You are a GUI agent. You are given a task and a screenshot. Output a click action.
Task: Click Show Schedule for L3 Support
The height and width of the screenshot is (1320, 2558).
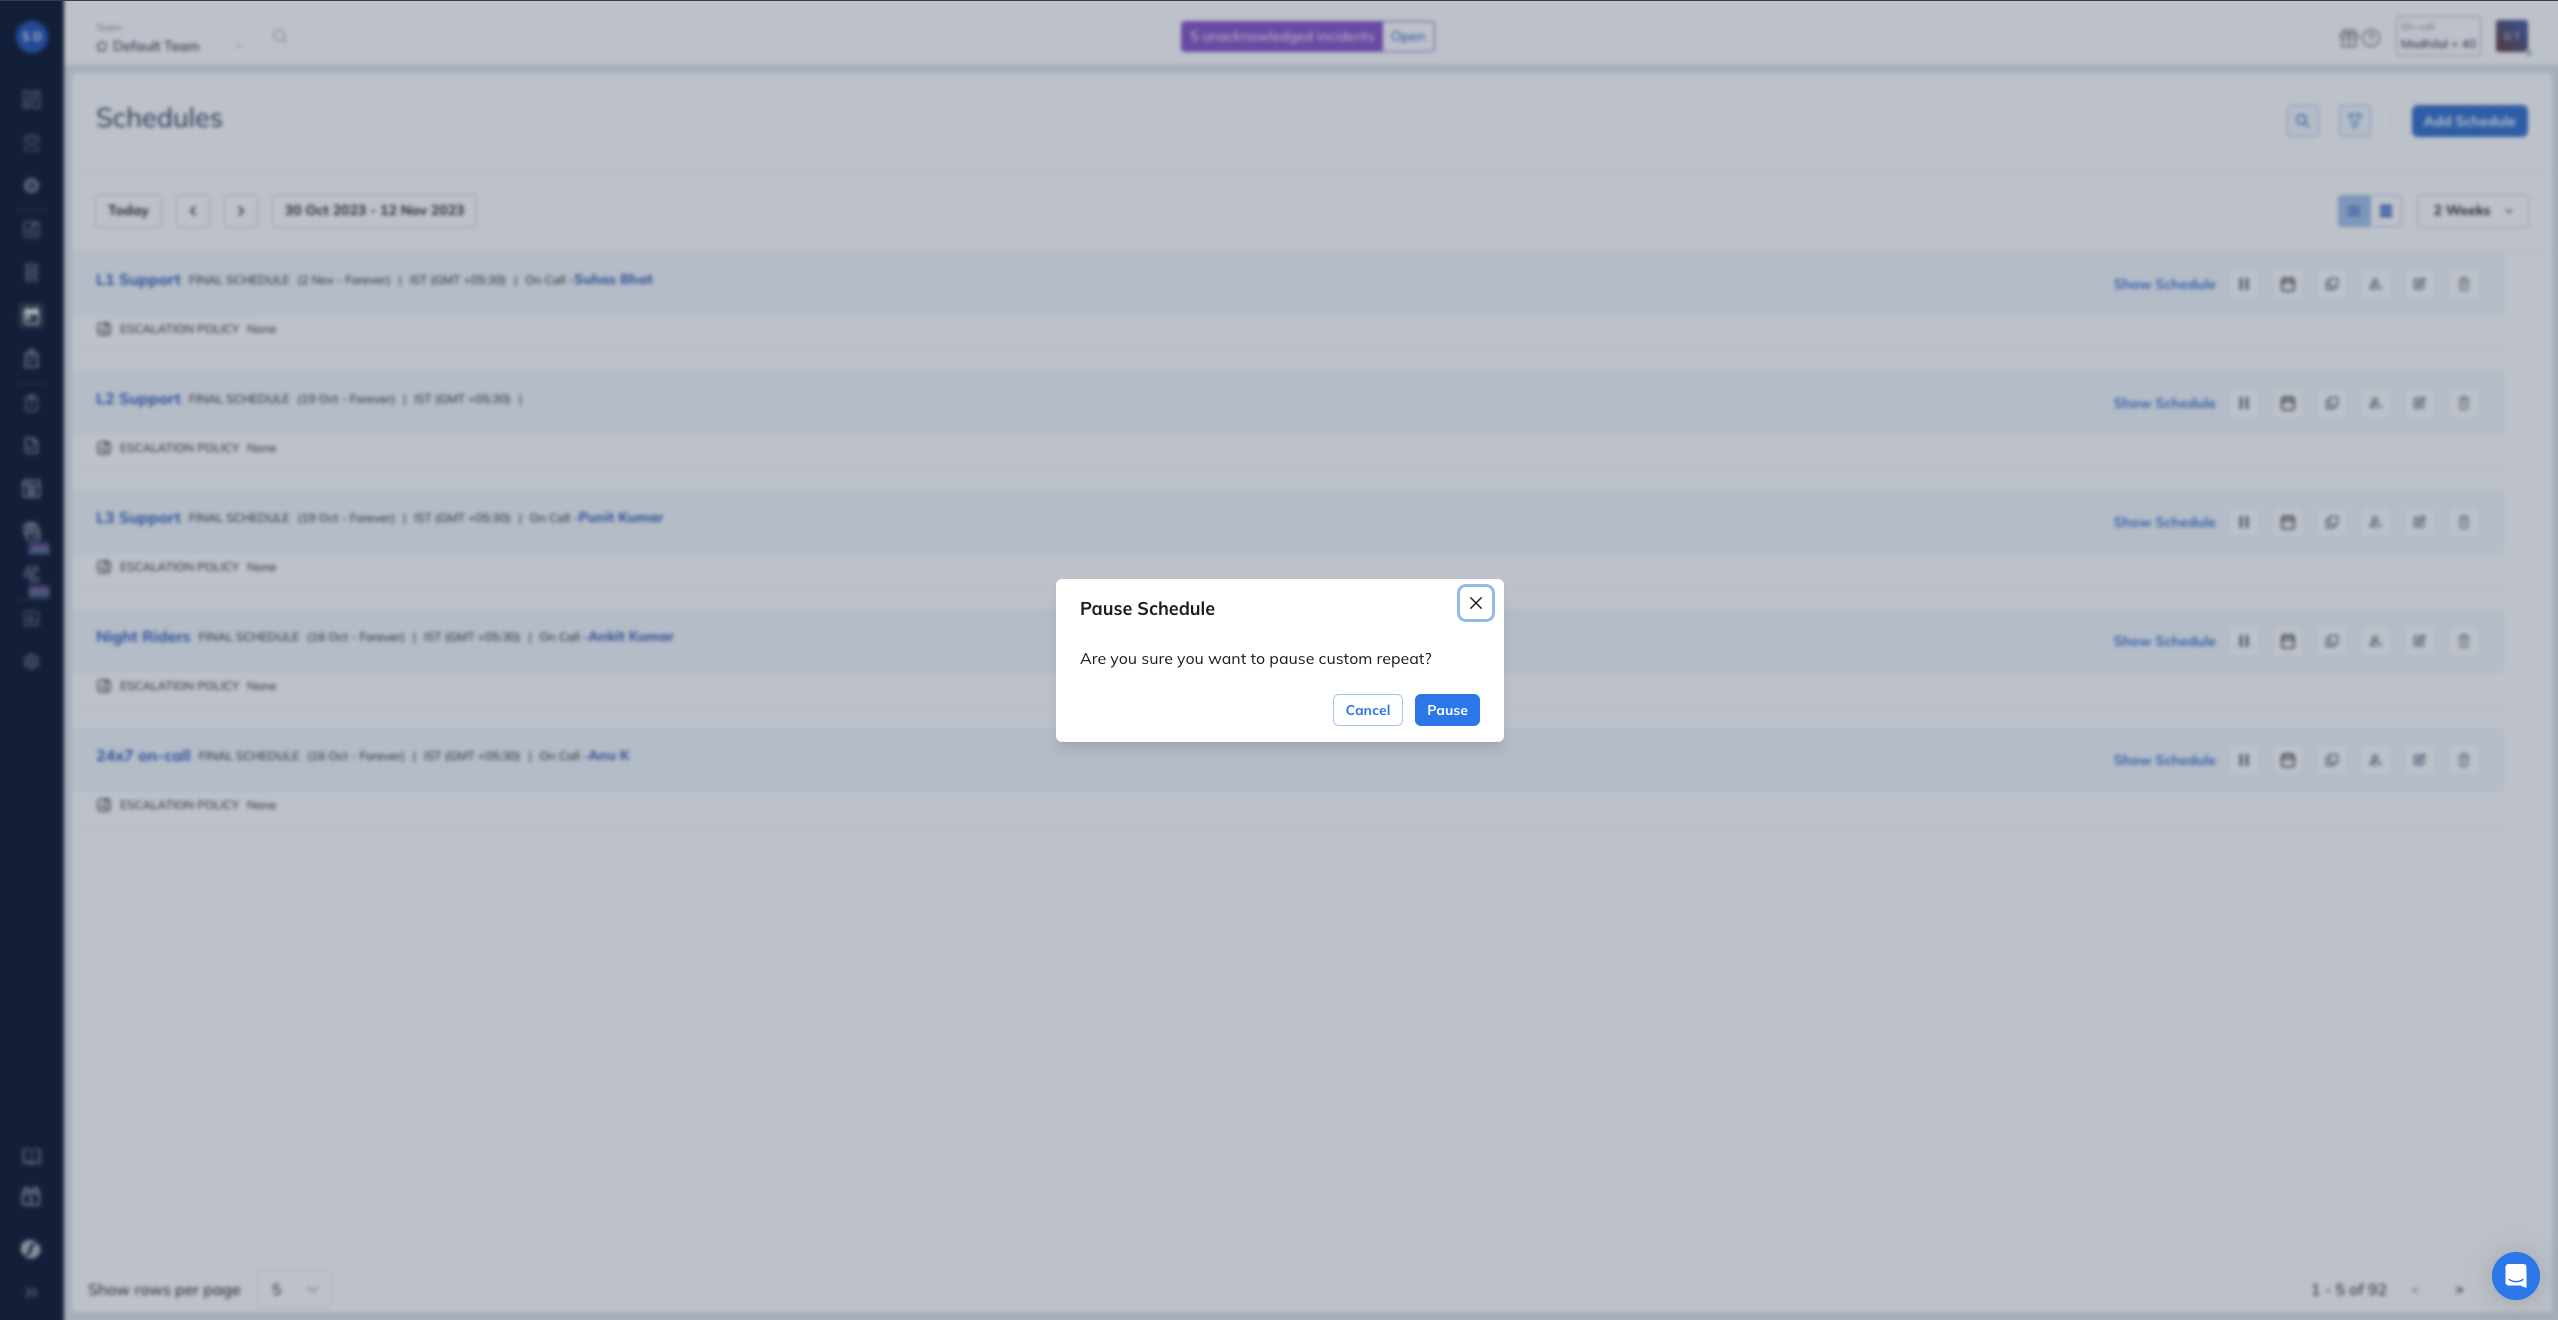pos(2165,521)
